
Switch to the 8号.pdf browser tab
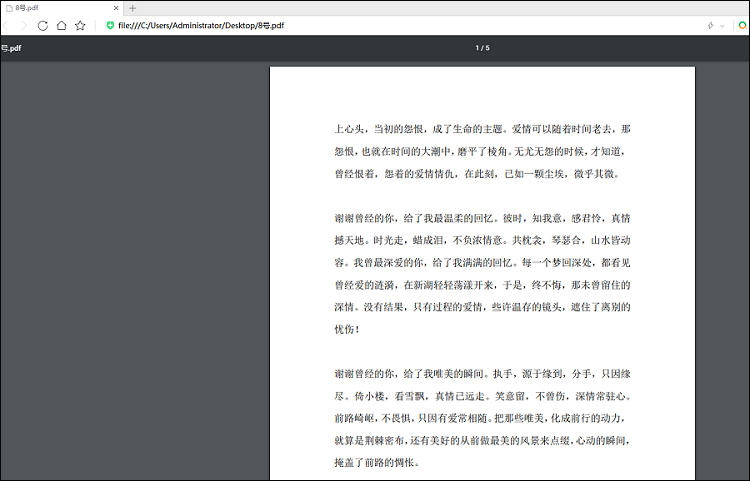click(61, 8)
